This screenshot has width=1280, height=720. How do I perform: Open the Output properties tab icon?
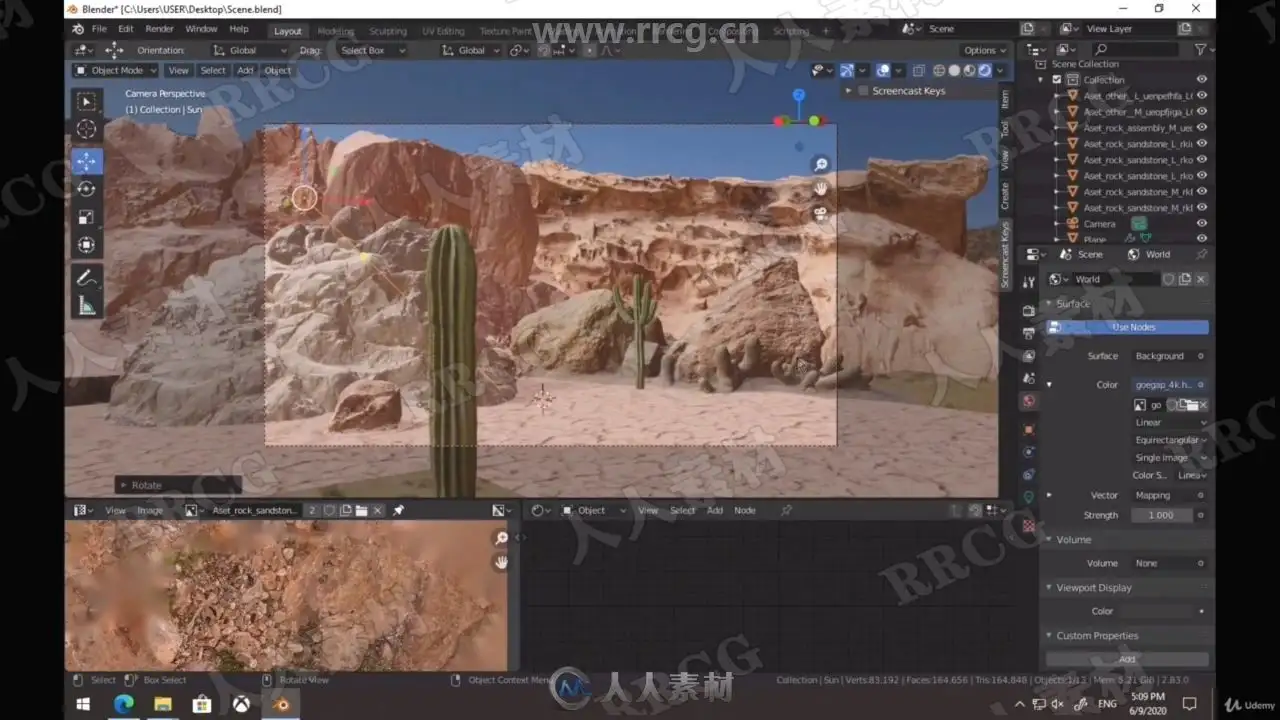[1028, 333]
